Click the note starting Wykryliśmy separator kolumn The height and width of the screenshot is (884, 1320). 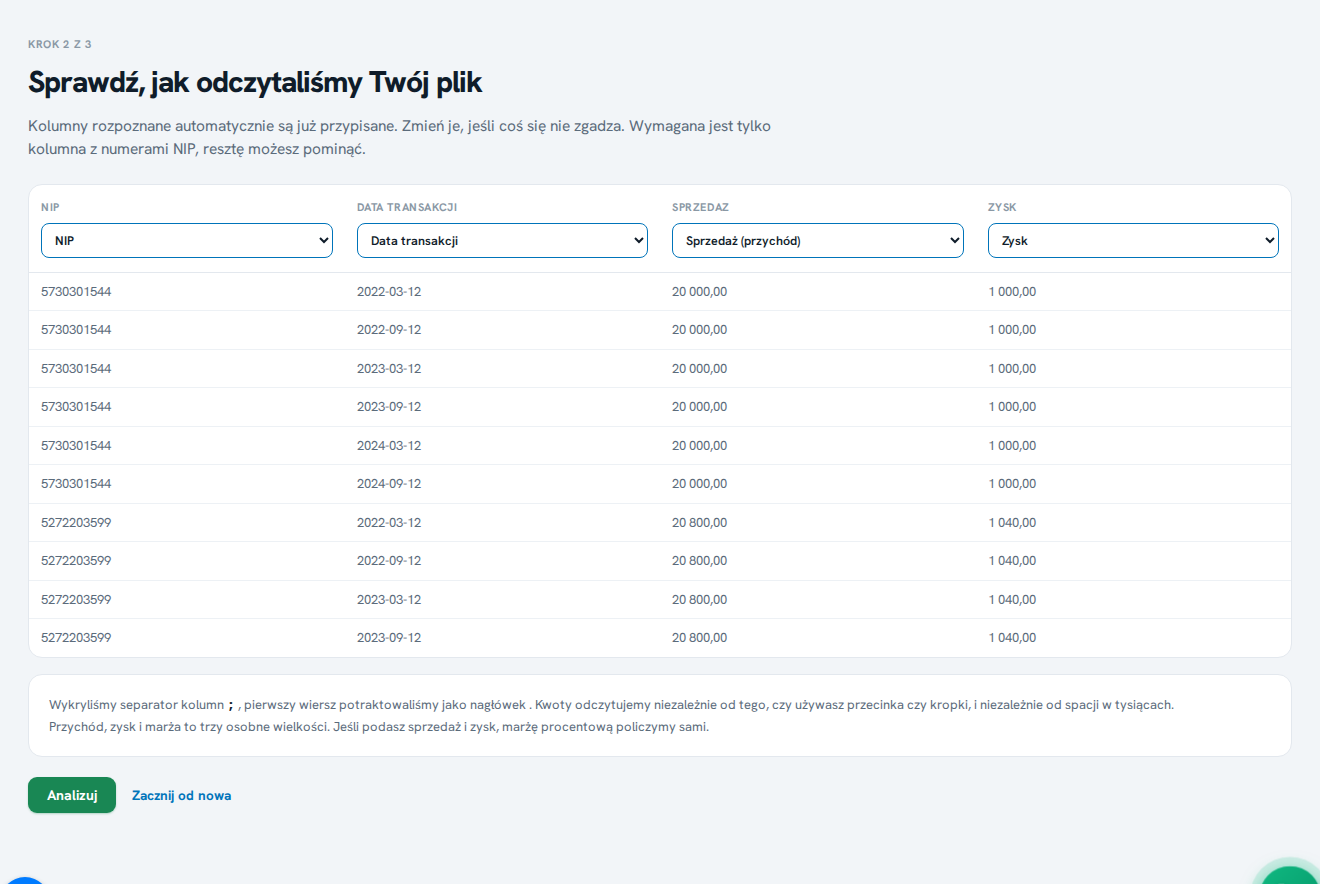click(x=611, y=705)
